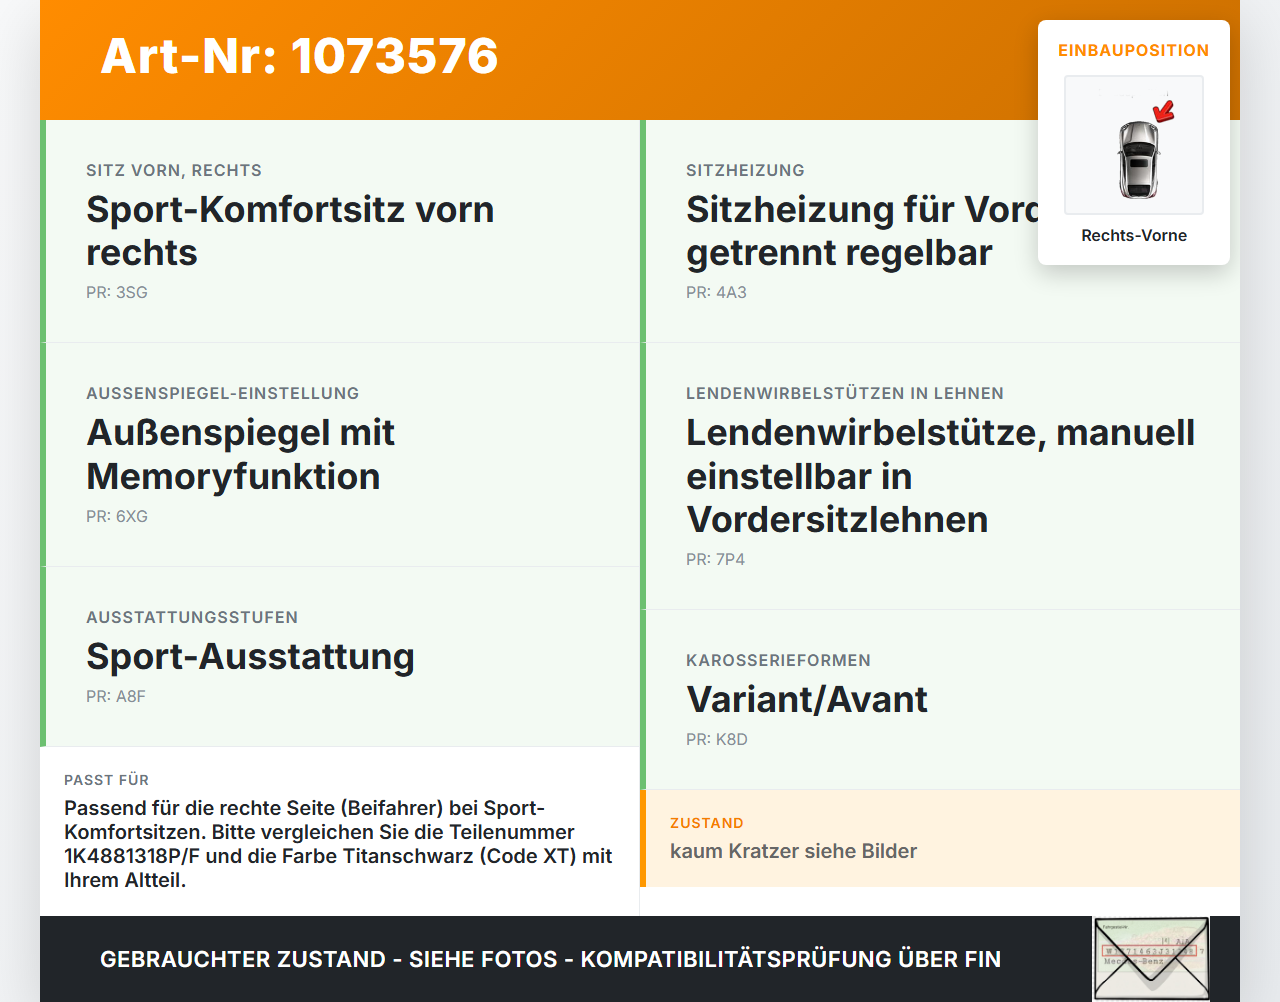Click 'Lendenwirbelstütze, manuell einstellbar' title
Image resolution: width=1280 pixels, height=1002 pixels.
(940, 476)
